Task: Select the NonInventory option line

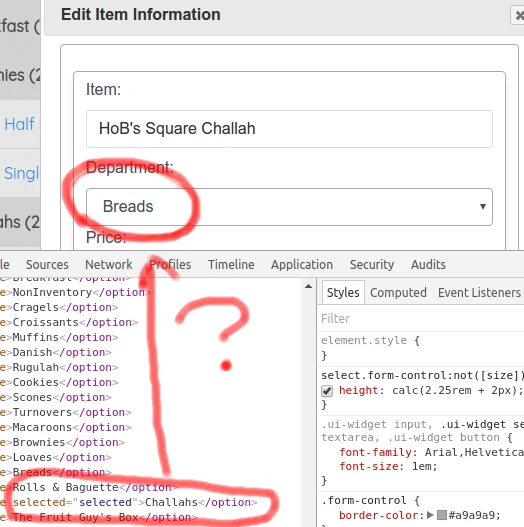Action: click(x=75, y=292)
